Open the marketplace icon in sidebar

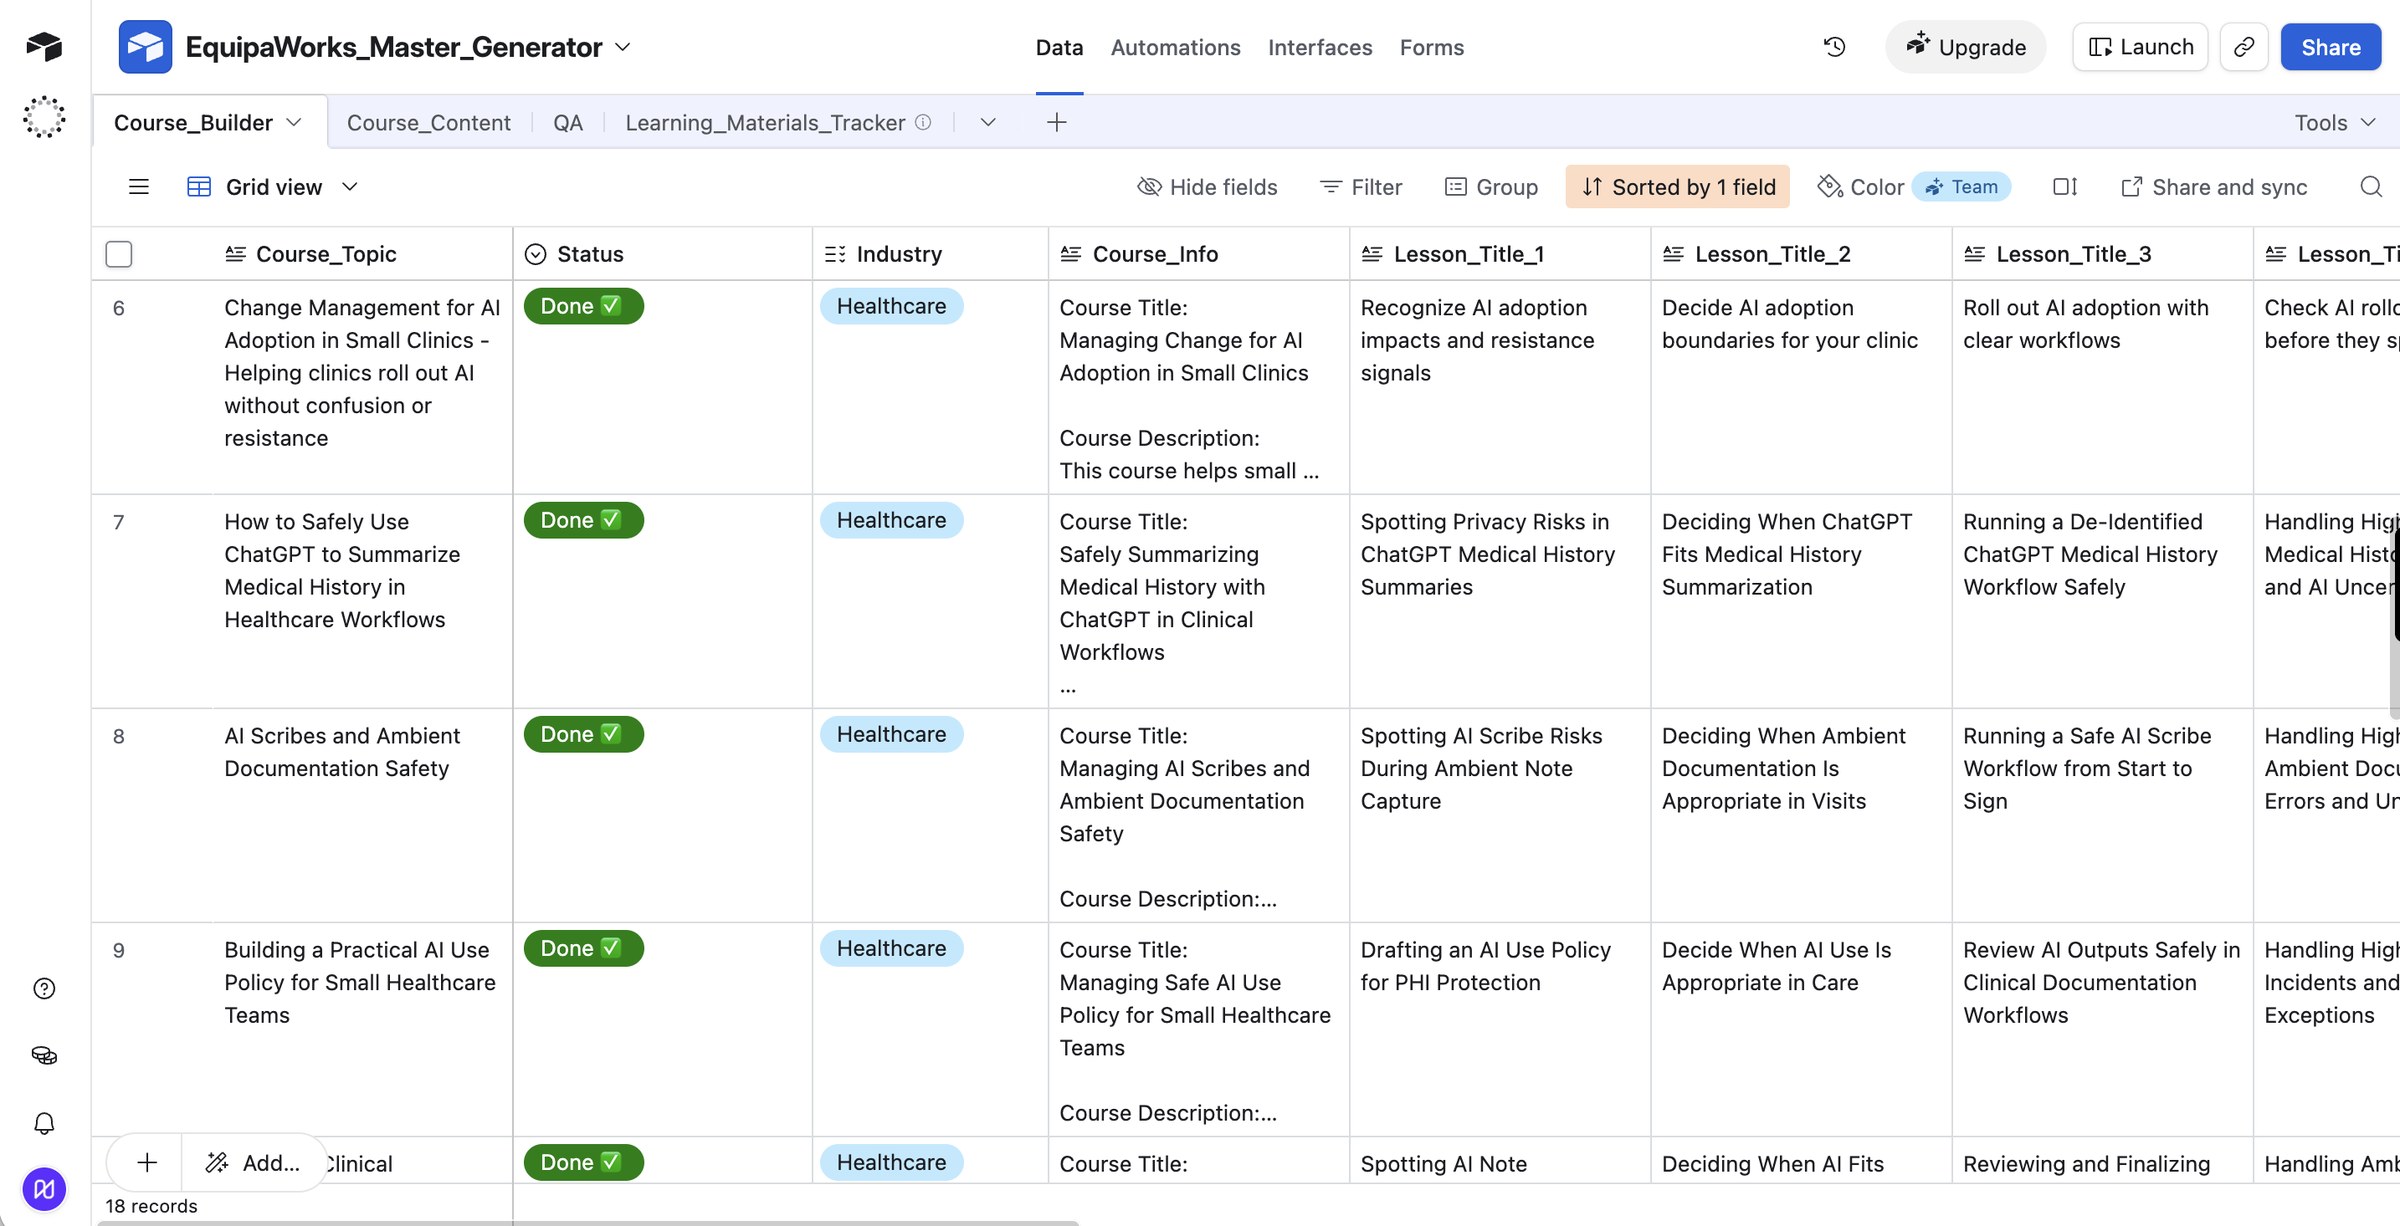[44, 1056]
